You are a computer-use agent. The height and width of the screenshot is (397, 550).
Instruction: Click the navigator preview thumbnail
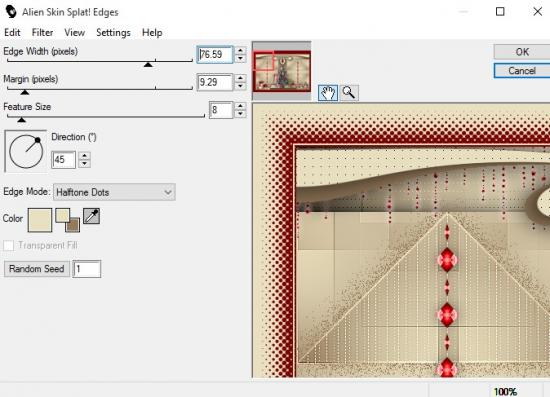(x=282, y=71)
